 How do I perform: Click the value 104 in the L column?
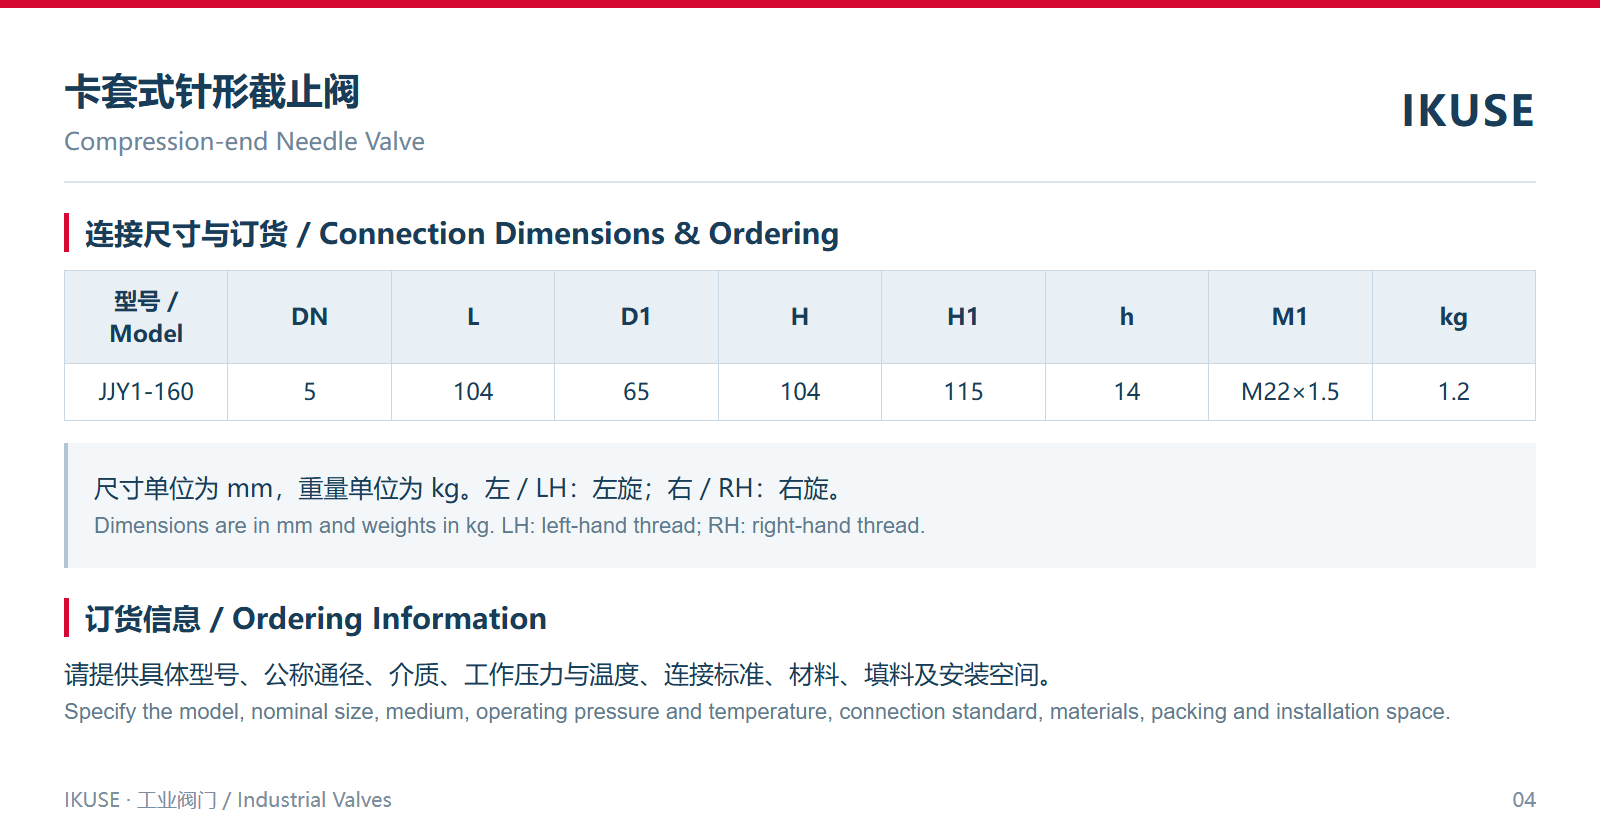click(473, 392)
